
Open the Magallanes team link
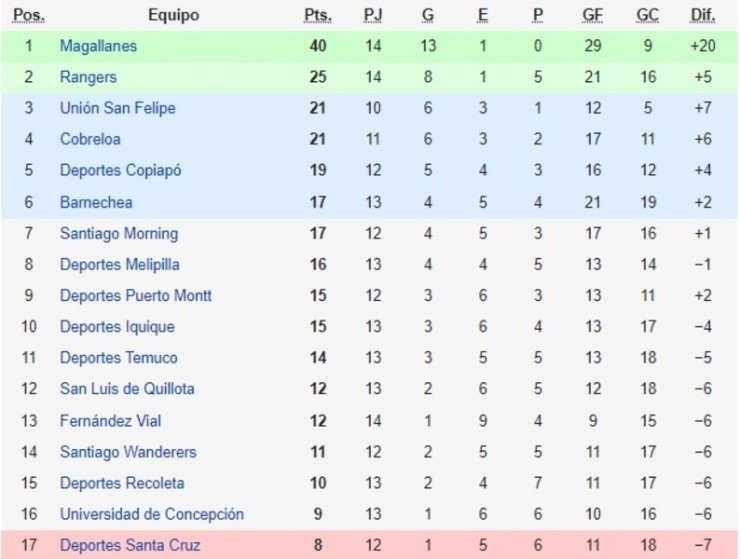coord(98,46)
